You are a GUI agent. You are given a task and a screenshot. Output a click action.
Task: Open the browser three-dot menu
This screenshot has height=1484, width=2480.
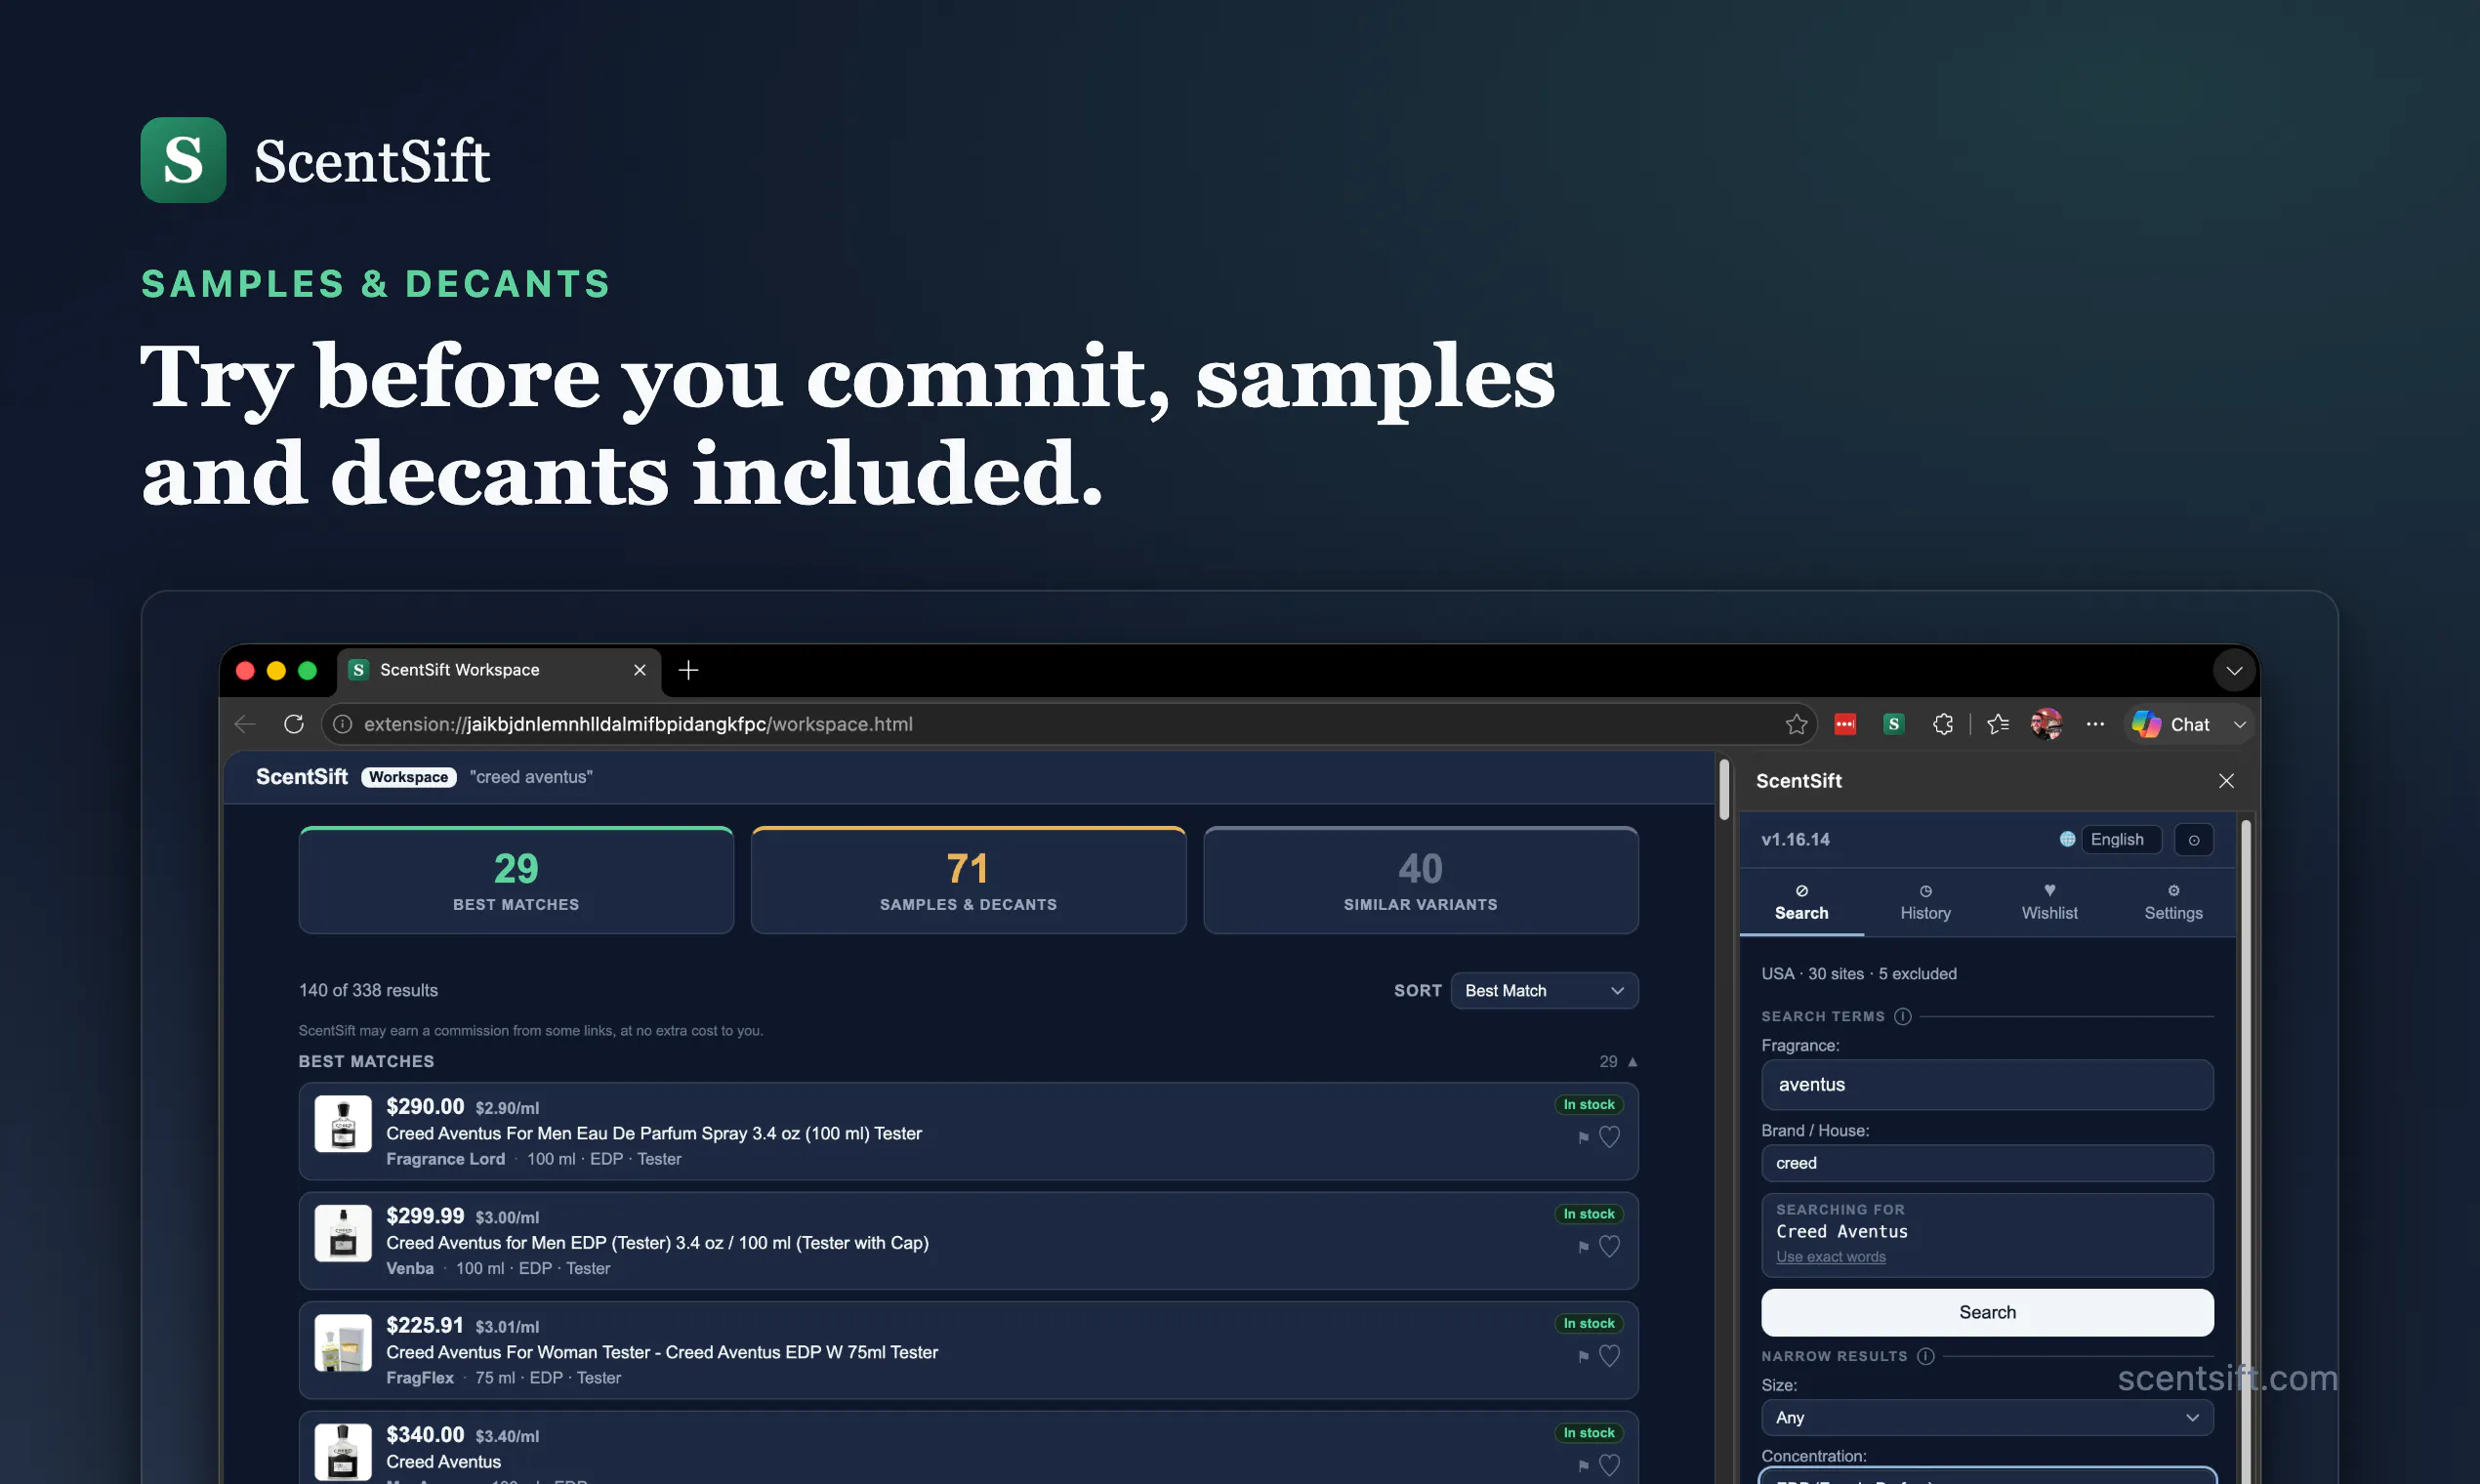coord(2095,724)
